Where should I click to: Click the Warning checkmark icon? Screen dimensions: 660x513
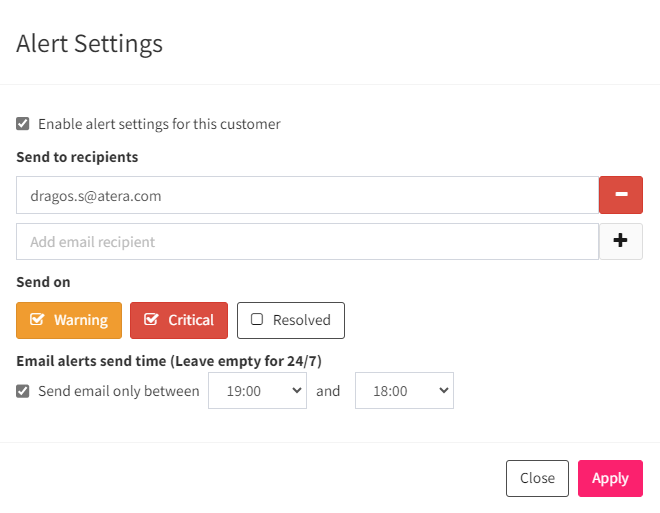pyautogui.click(x=37, y=319)
